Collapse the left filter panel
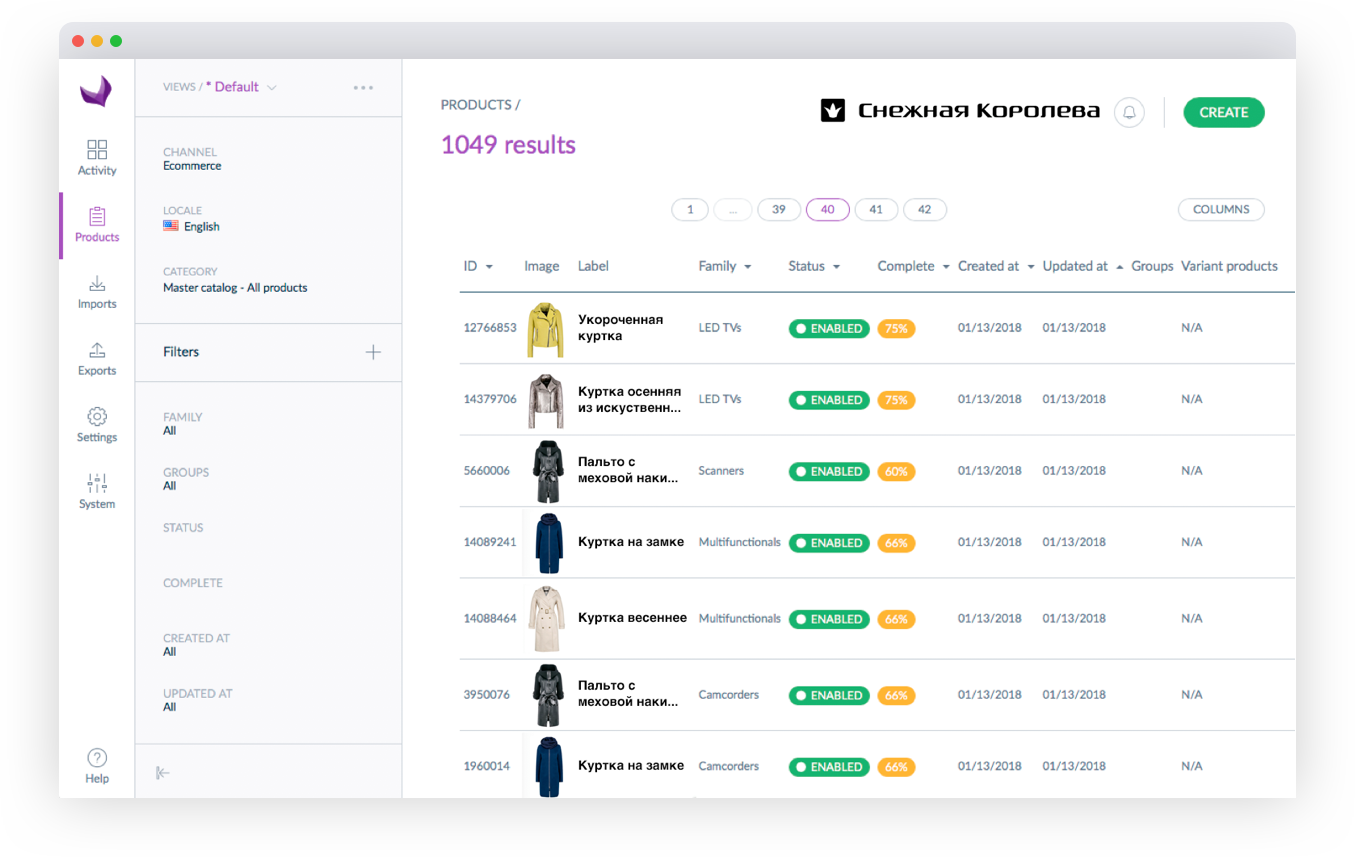Screen dimensions: 1355x857 163,771
